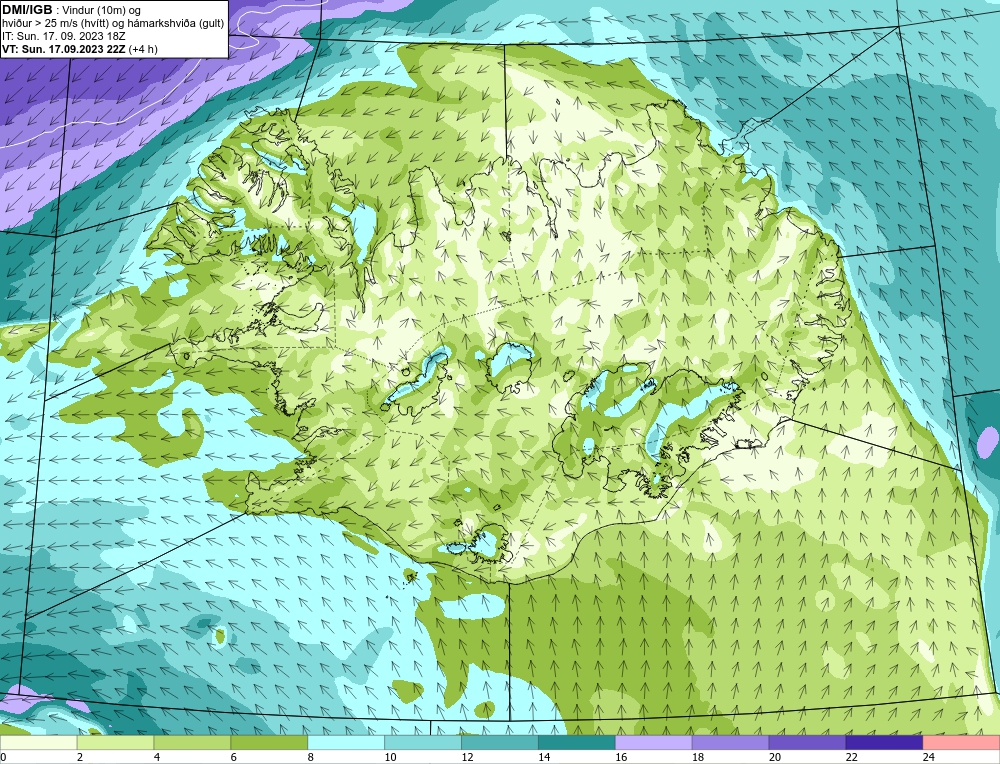Pick the violet 18–20 m/s legend swatch
The height and width of the screenshot is (764, 1000).
pyautogui.click(x=730, y=743)
